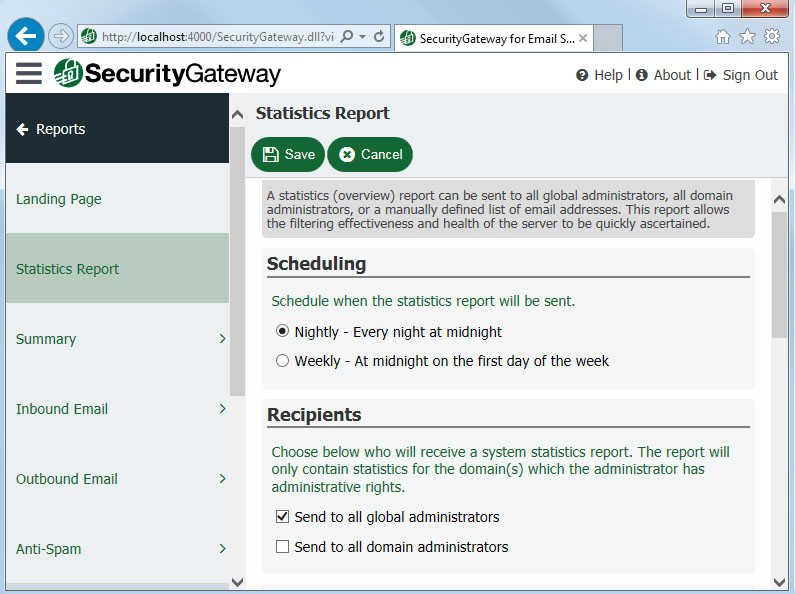Open the Summary sidebar item
The height and width of the screenshot is (594, 795).
[117, 339]
